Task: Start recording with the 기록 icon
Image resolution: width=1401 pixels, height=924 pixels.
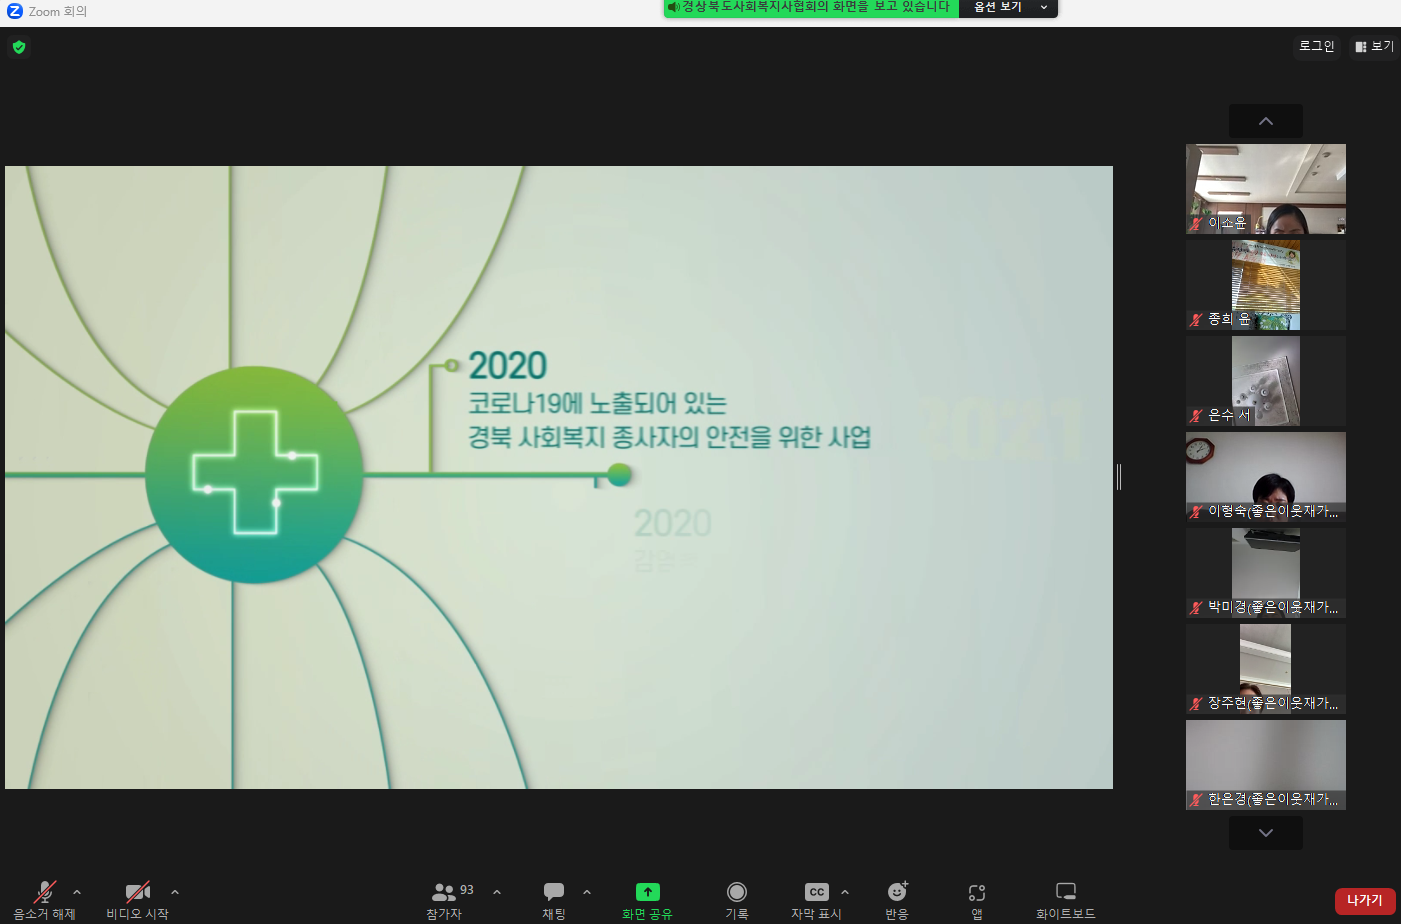Action: tap(737, 892)
